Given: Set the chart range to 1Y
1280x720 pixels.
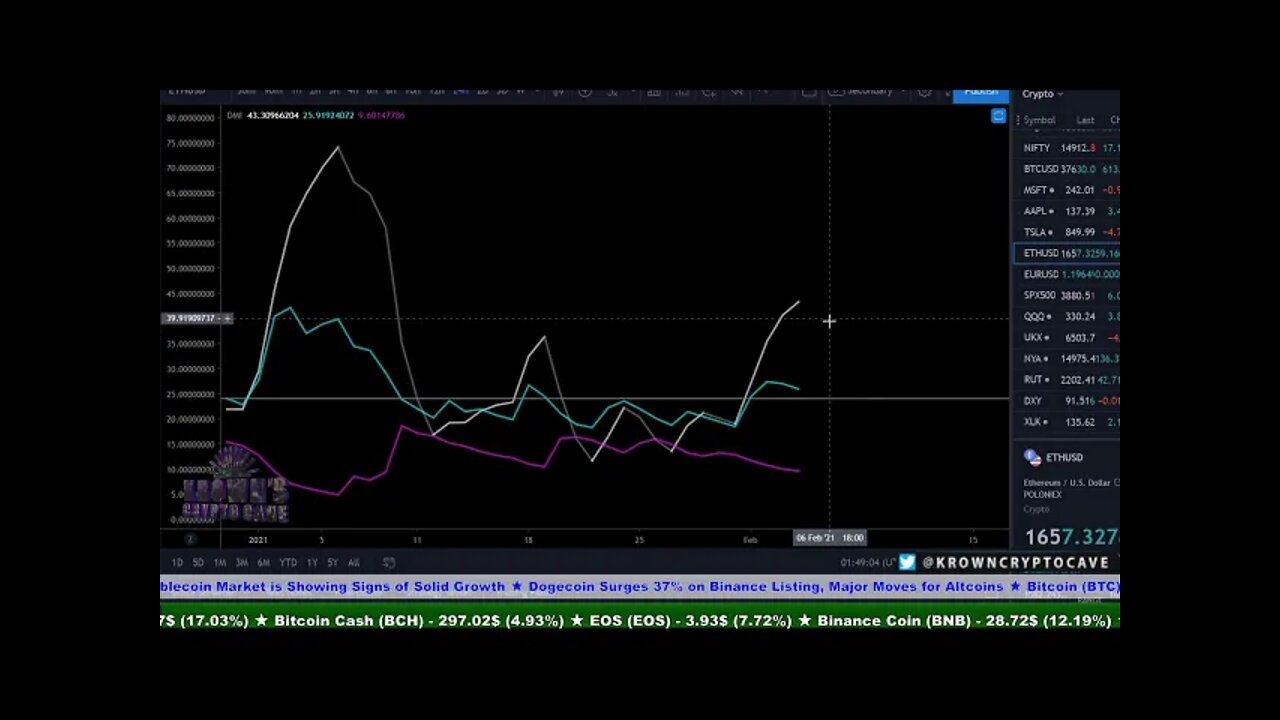Looking at the screenshot, I should pyautogui.click(x=312, y=563).
